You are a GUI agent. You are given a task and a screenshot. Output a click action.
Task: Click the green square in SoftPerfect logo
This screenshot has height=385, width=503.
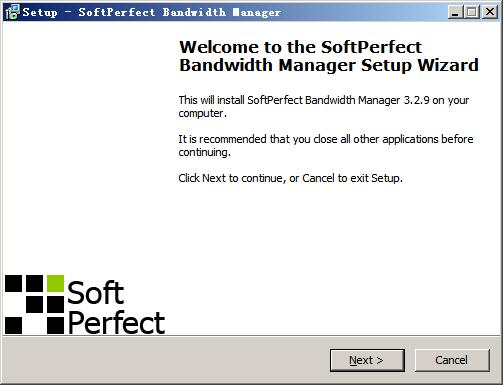(55, 283)
